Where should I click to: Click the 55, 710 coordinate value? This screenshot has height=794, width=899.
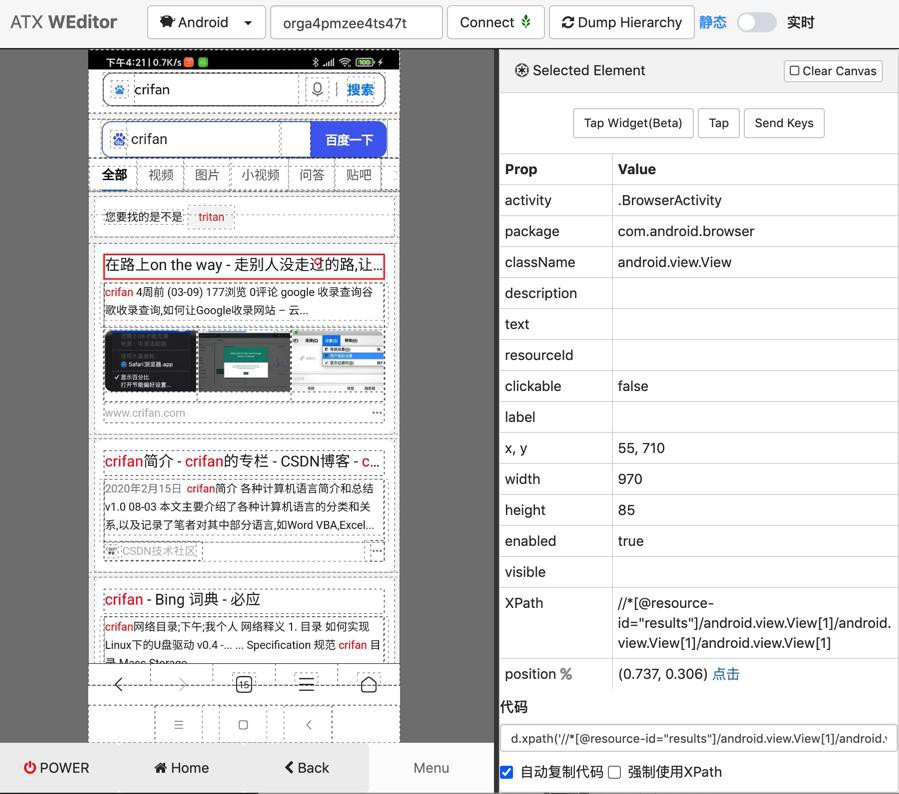641,448
